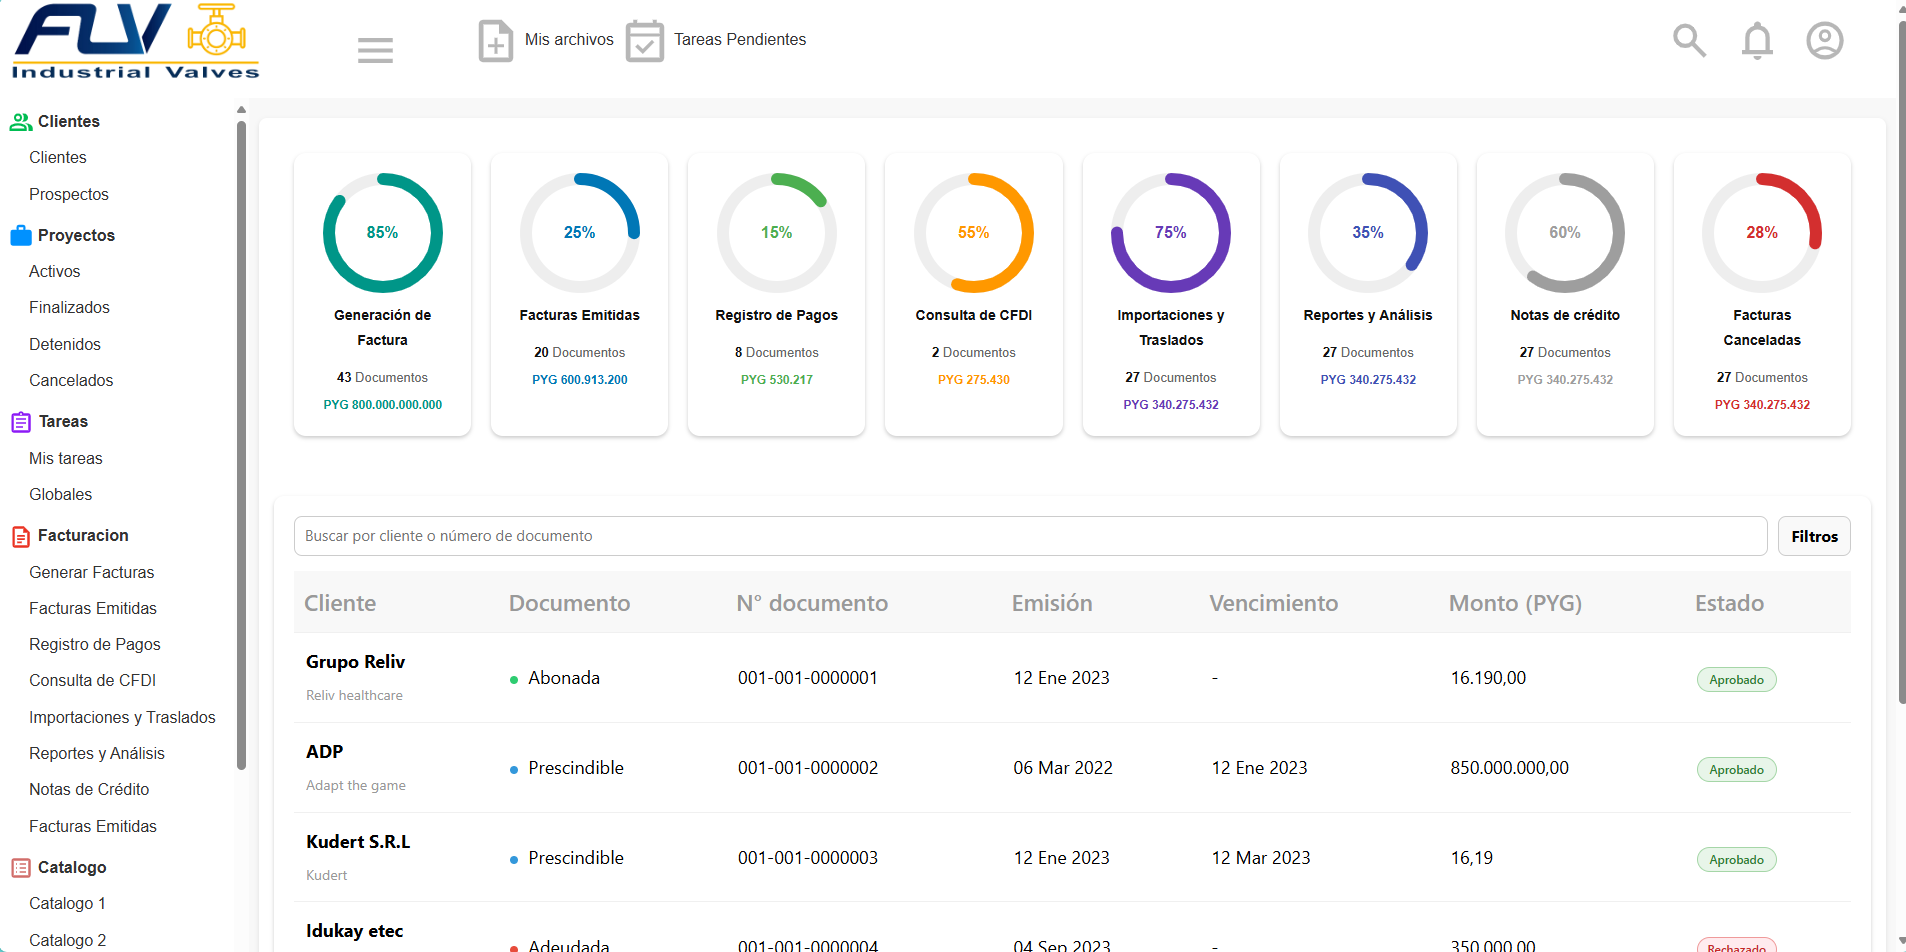
Task: Select the Clientes sub-item in sidebar
Action: pos(58,157)
